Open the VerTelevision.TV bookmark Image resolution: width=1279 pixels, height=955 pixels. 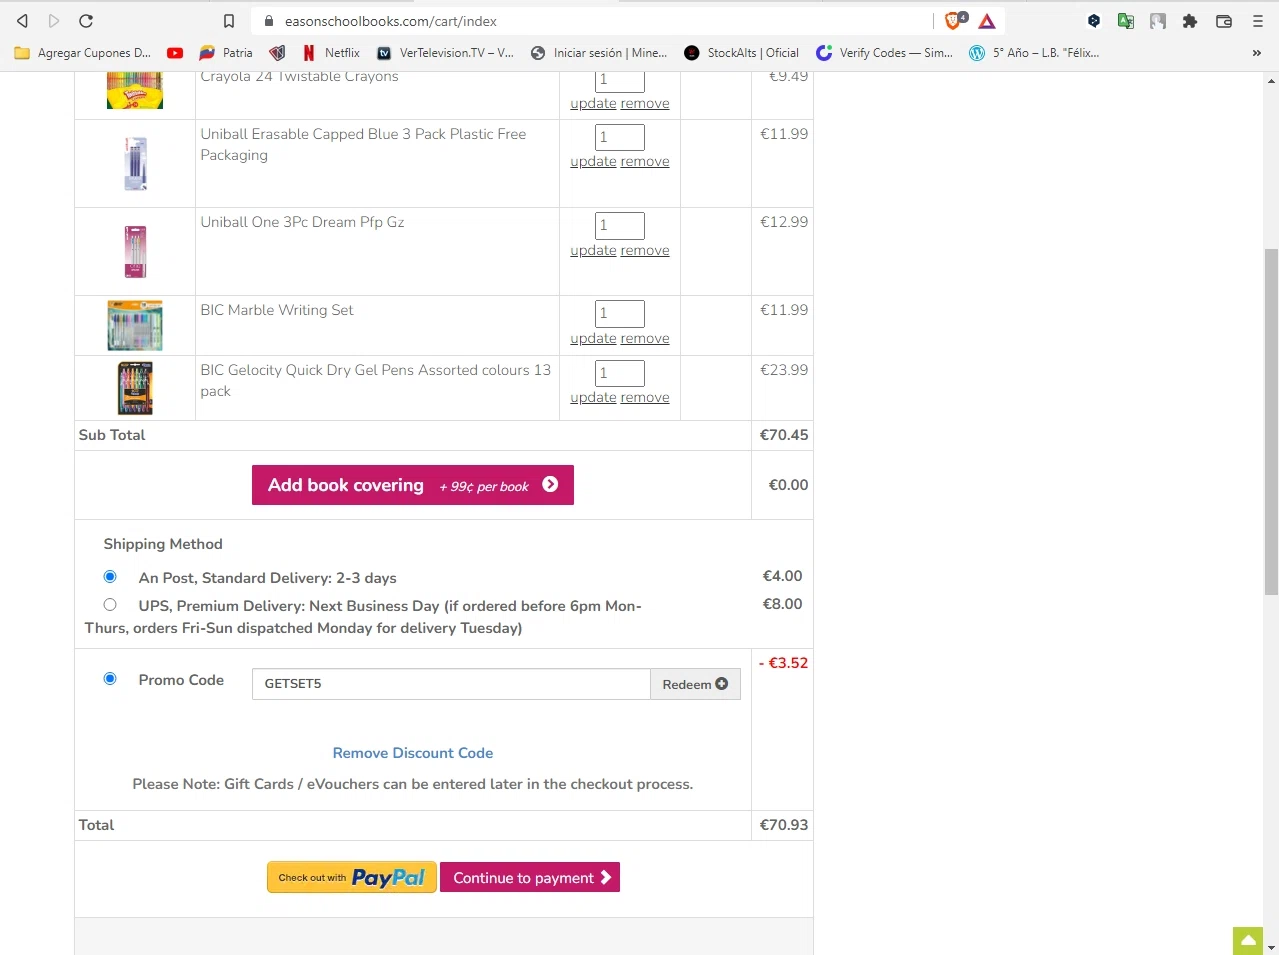point(445,53)
